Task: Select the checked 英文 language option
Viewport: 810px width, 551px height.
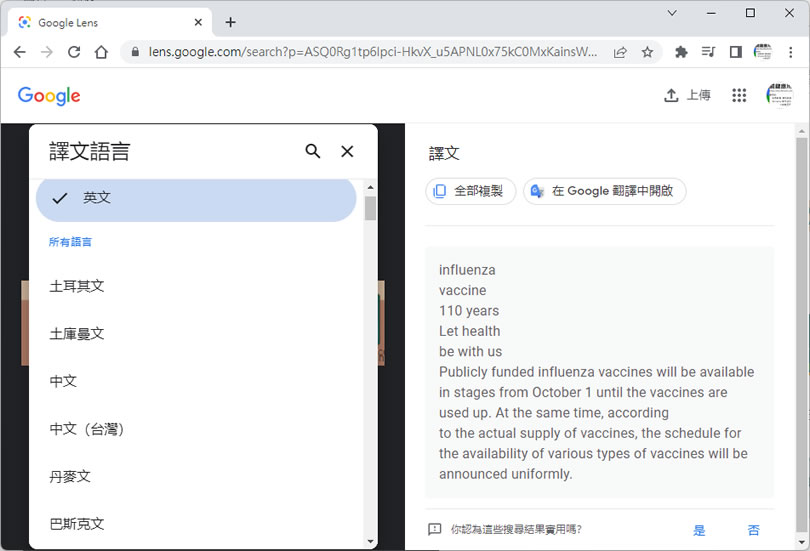Action: pyautogui.click(x=196, y=198)
